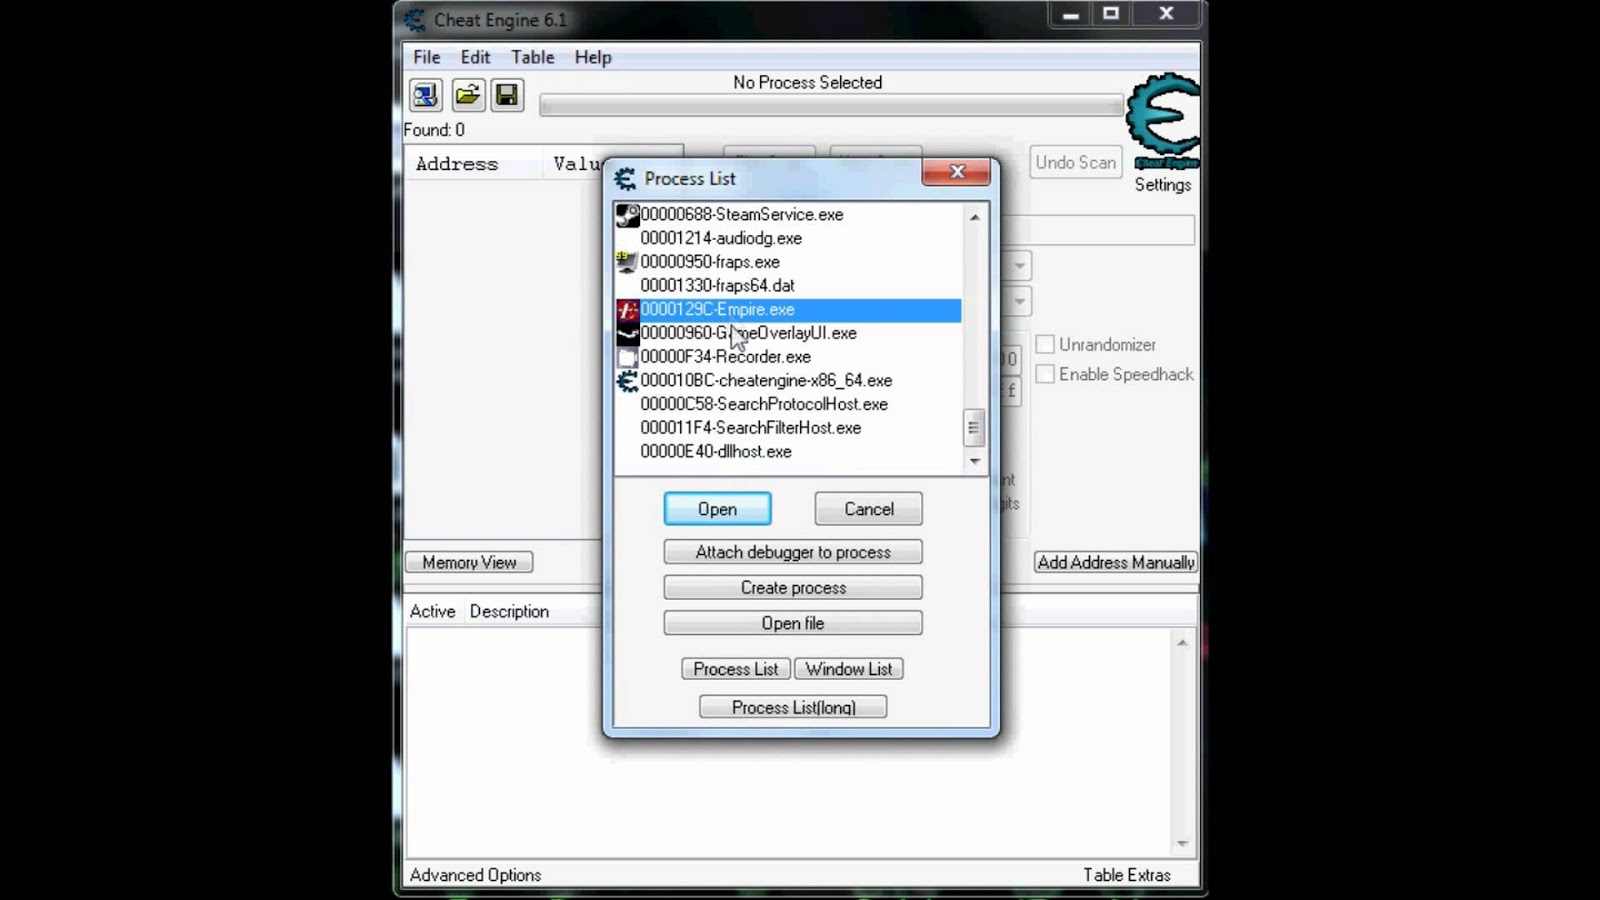This screenshot has height=900, width=1600.
Task: Open the File menu
Action: tap(427, 57)
